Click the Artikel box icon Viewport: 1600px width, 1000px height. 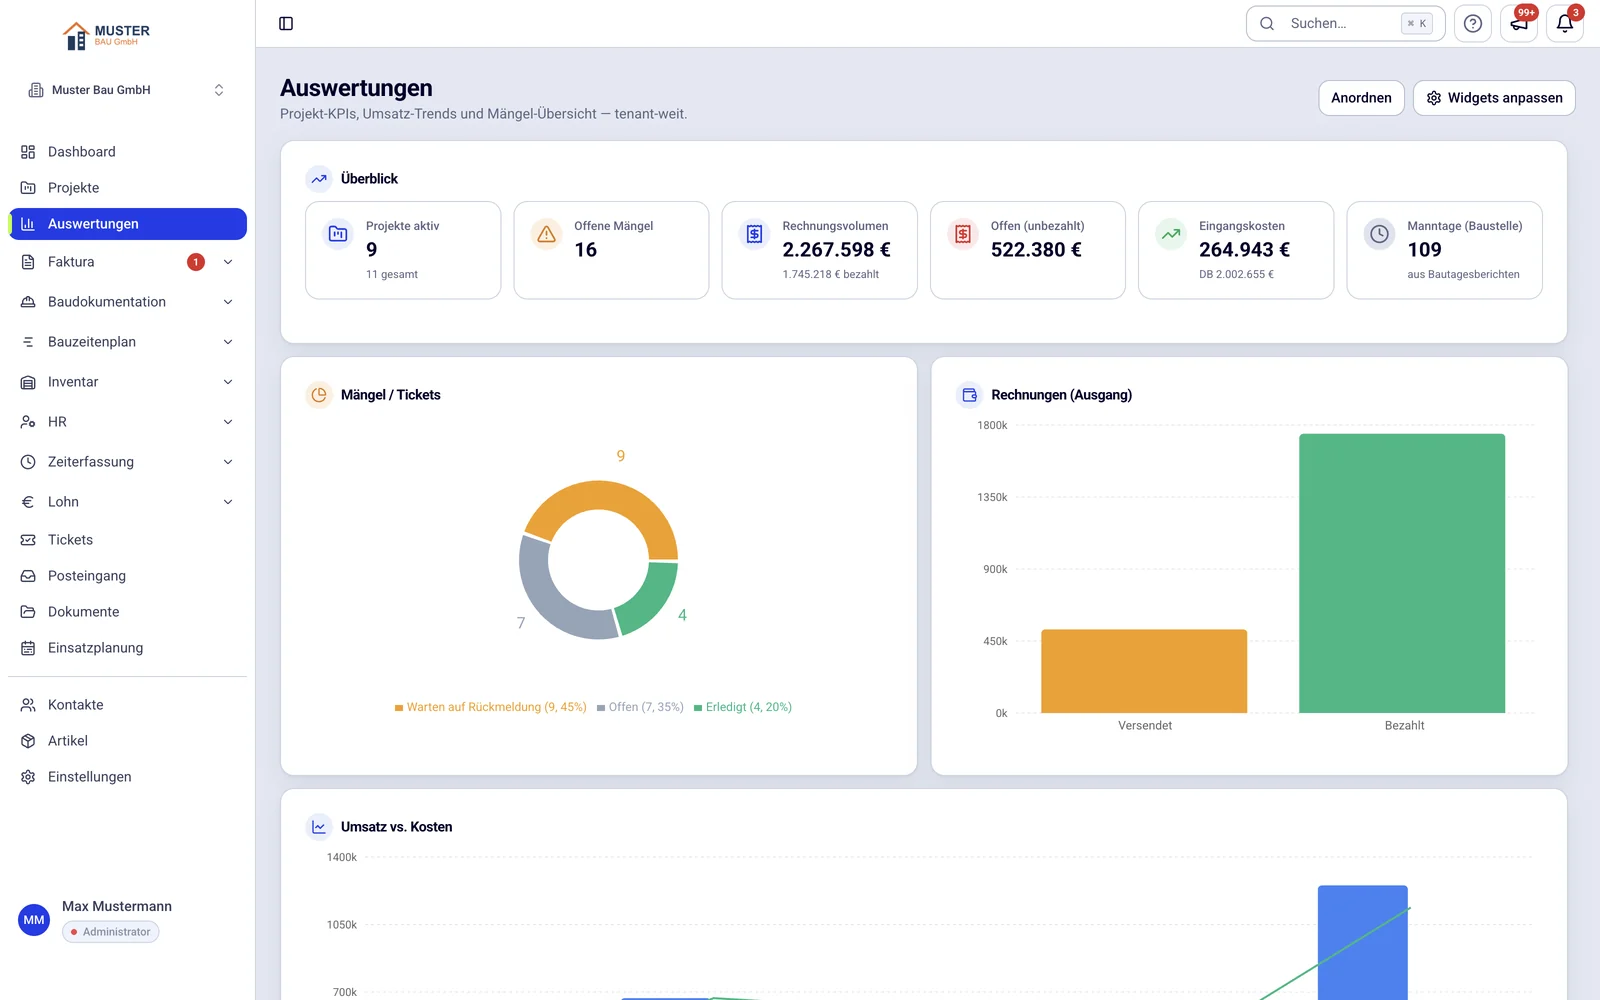[28, 741]
